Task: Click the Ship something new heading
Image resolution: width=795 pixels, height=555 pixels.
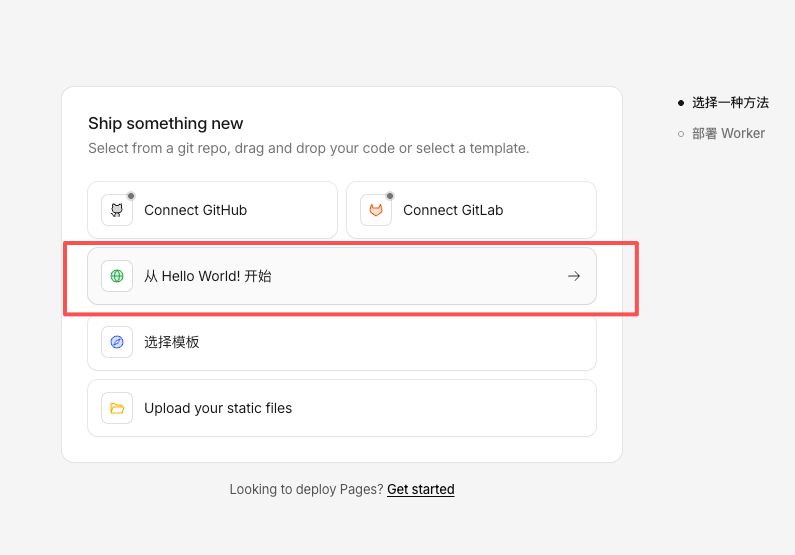Action: (x=166, y=123)
